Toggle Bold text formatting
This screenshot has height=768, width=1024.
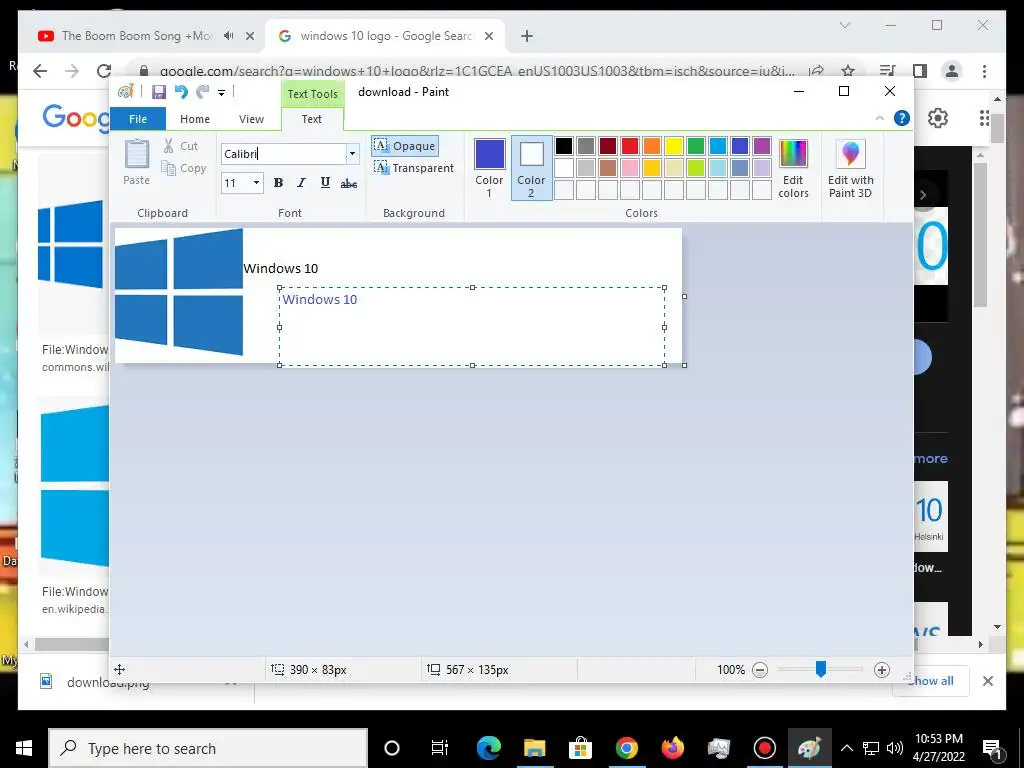pos(278,183)
